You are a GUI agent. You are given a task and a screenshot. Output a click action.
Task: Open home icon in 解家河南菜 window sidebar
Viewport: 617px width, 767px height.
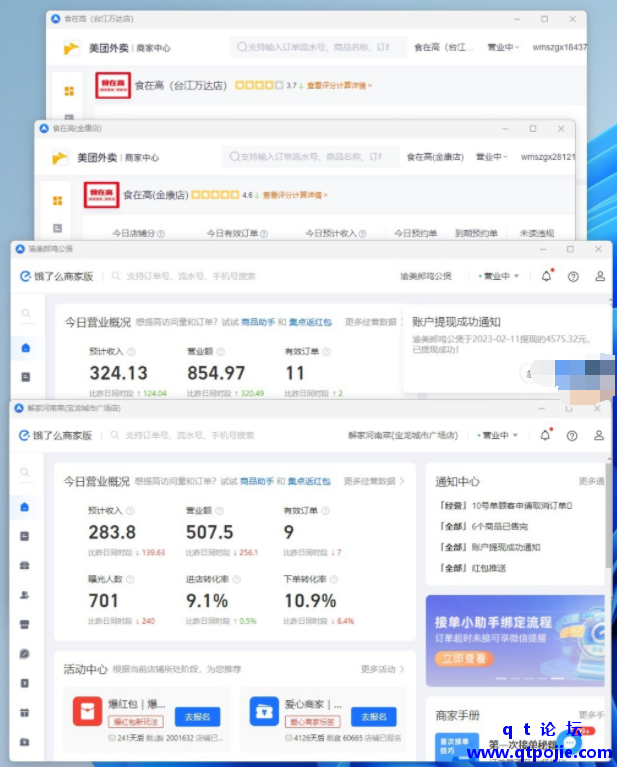[x=24, y=507]
